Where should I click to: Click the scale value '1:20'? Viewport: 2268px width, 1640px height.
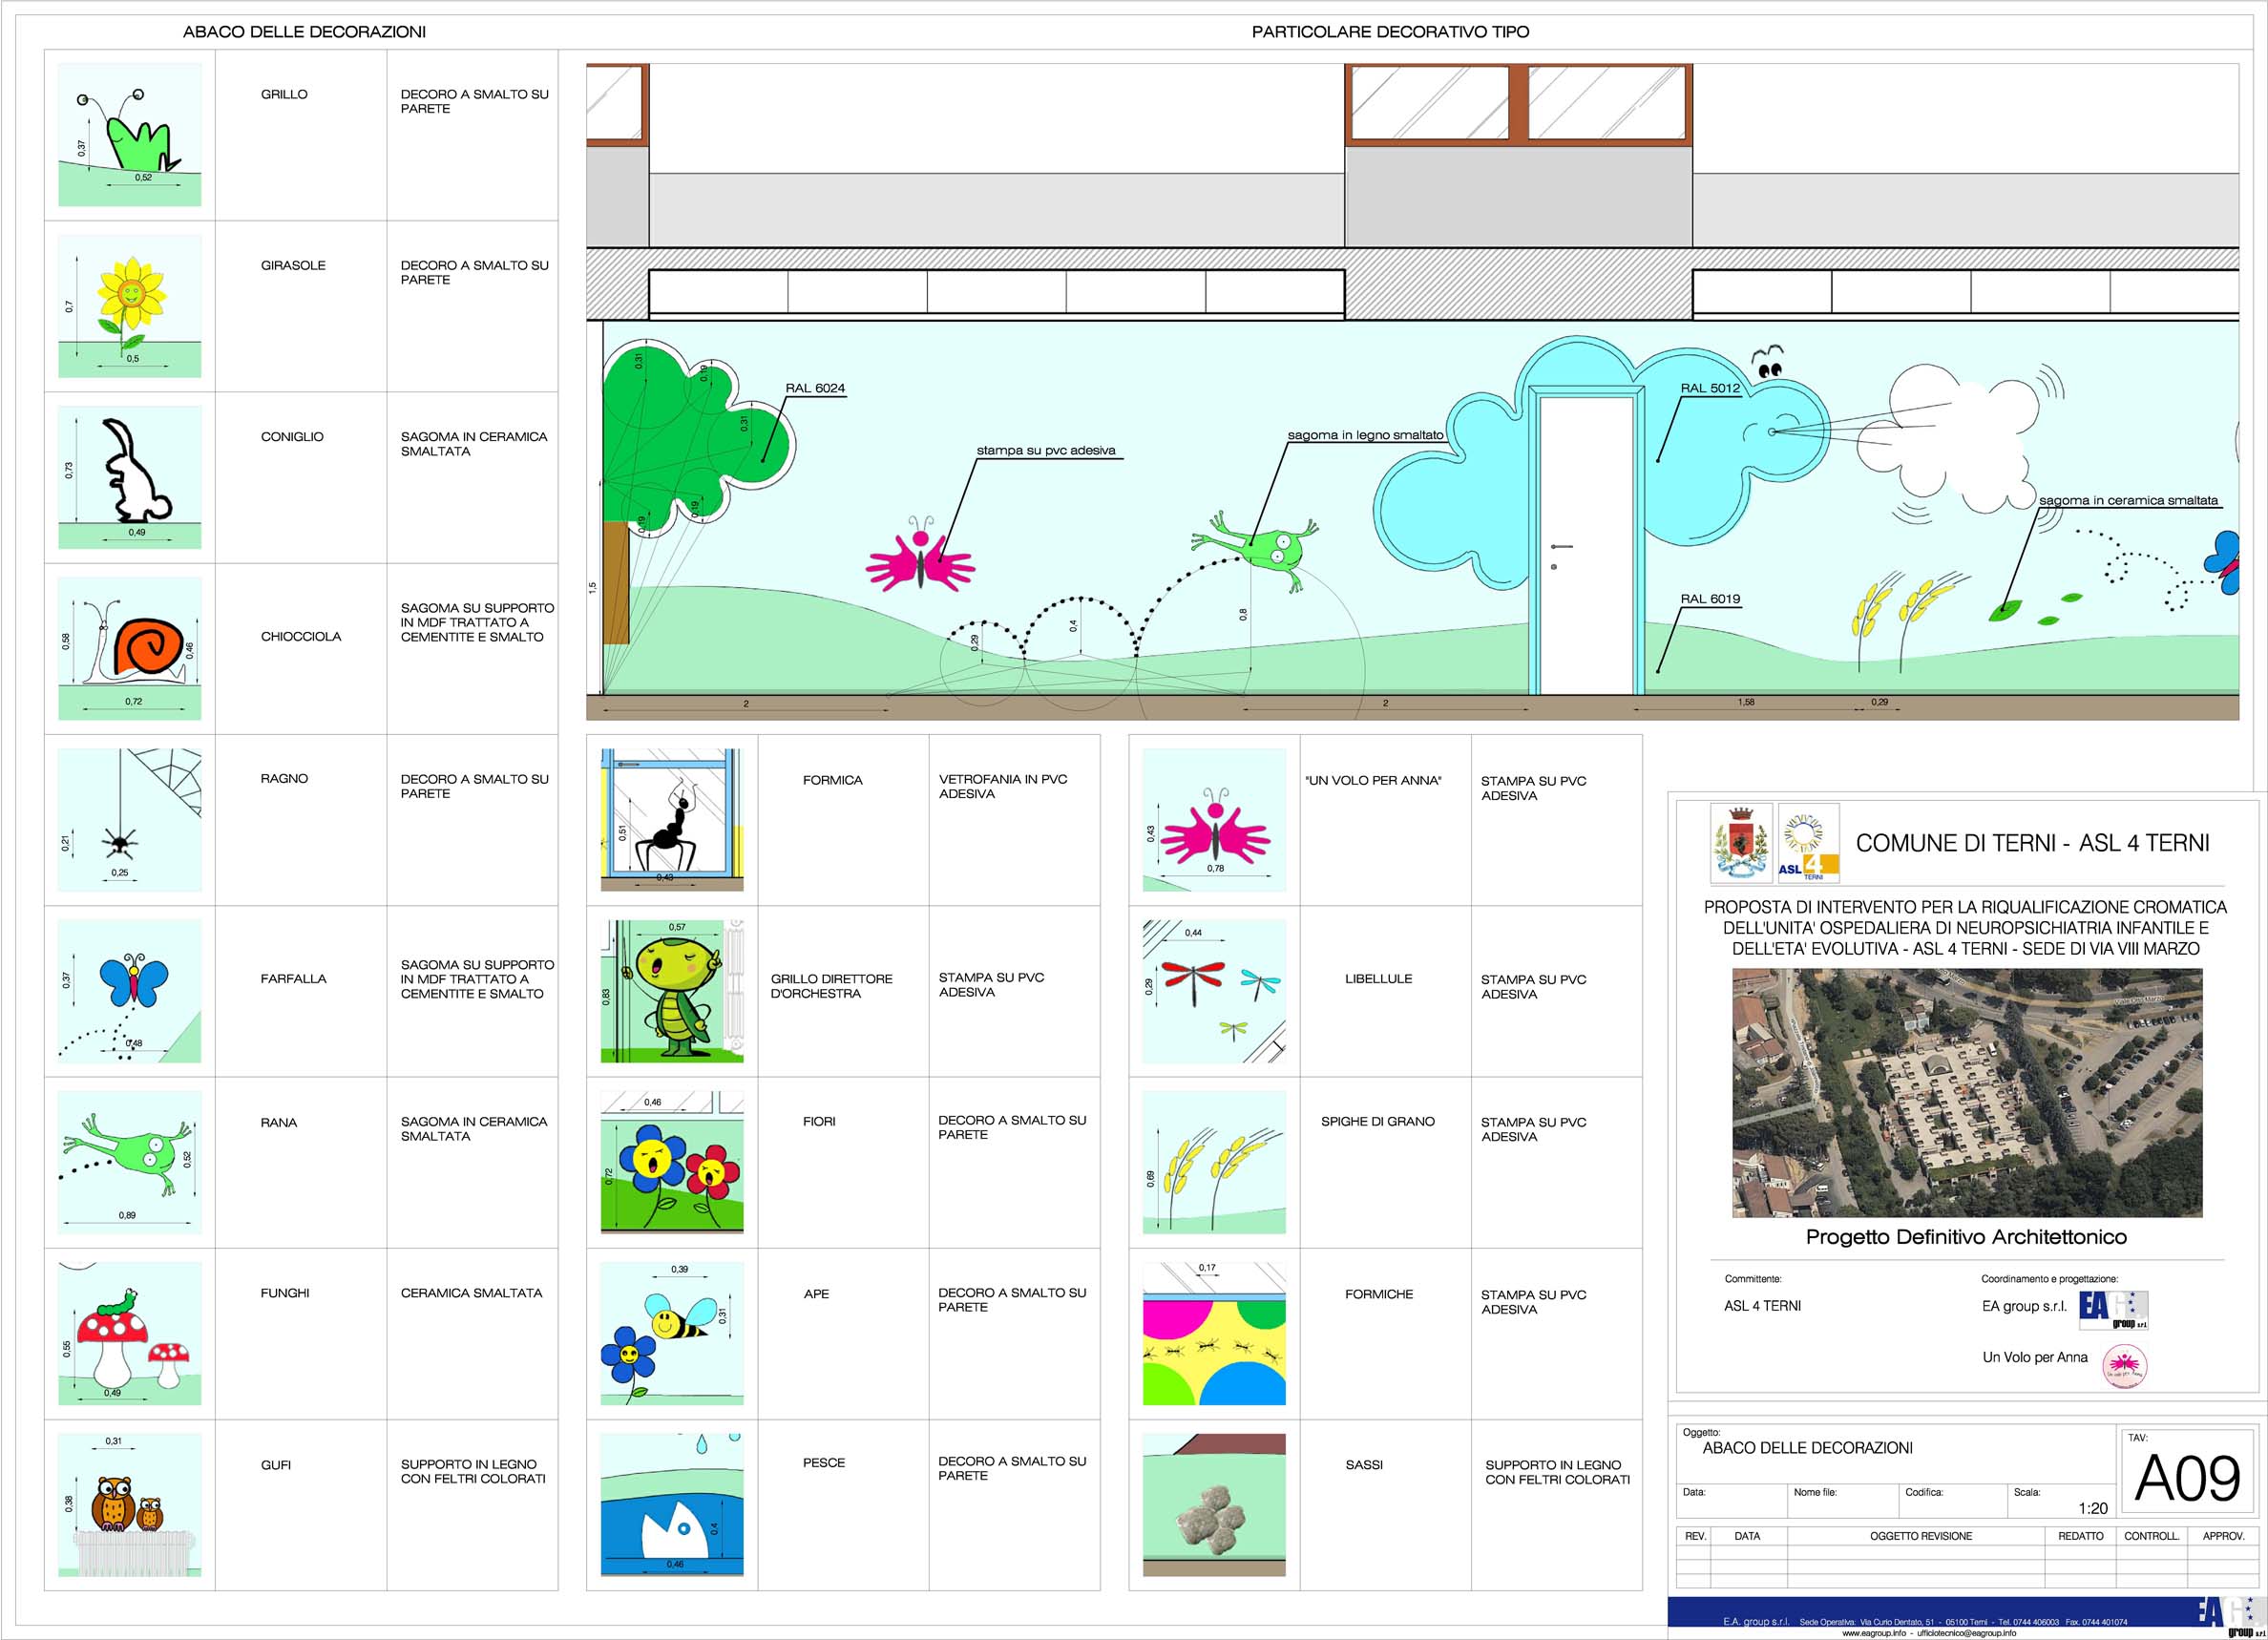click(2092, 1508)
